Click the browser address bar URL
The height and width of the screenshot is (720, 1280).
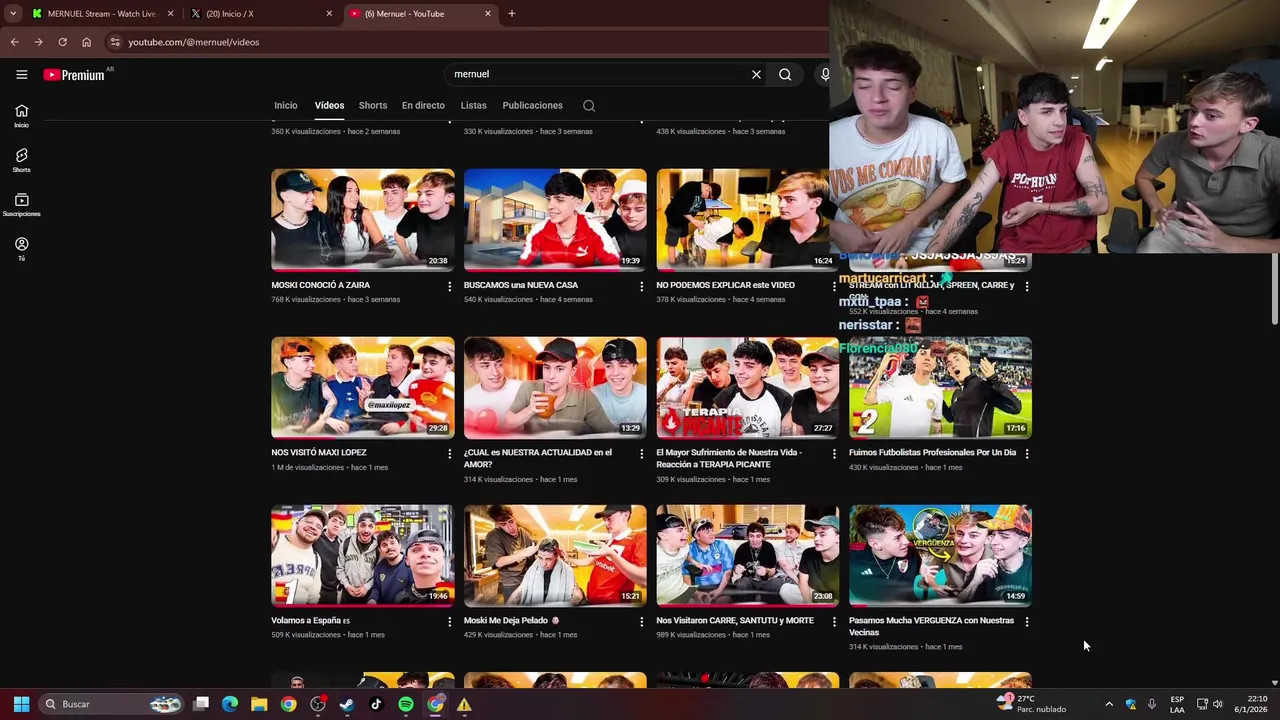coord(193,42)
